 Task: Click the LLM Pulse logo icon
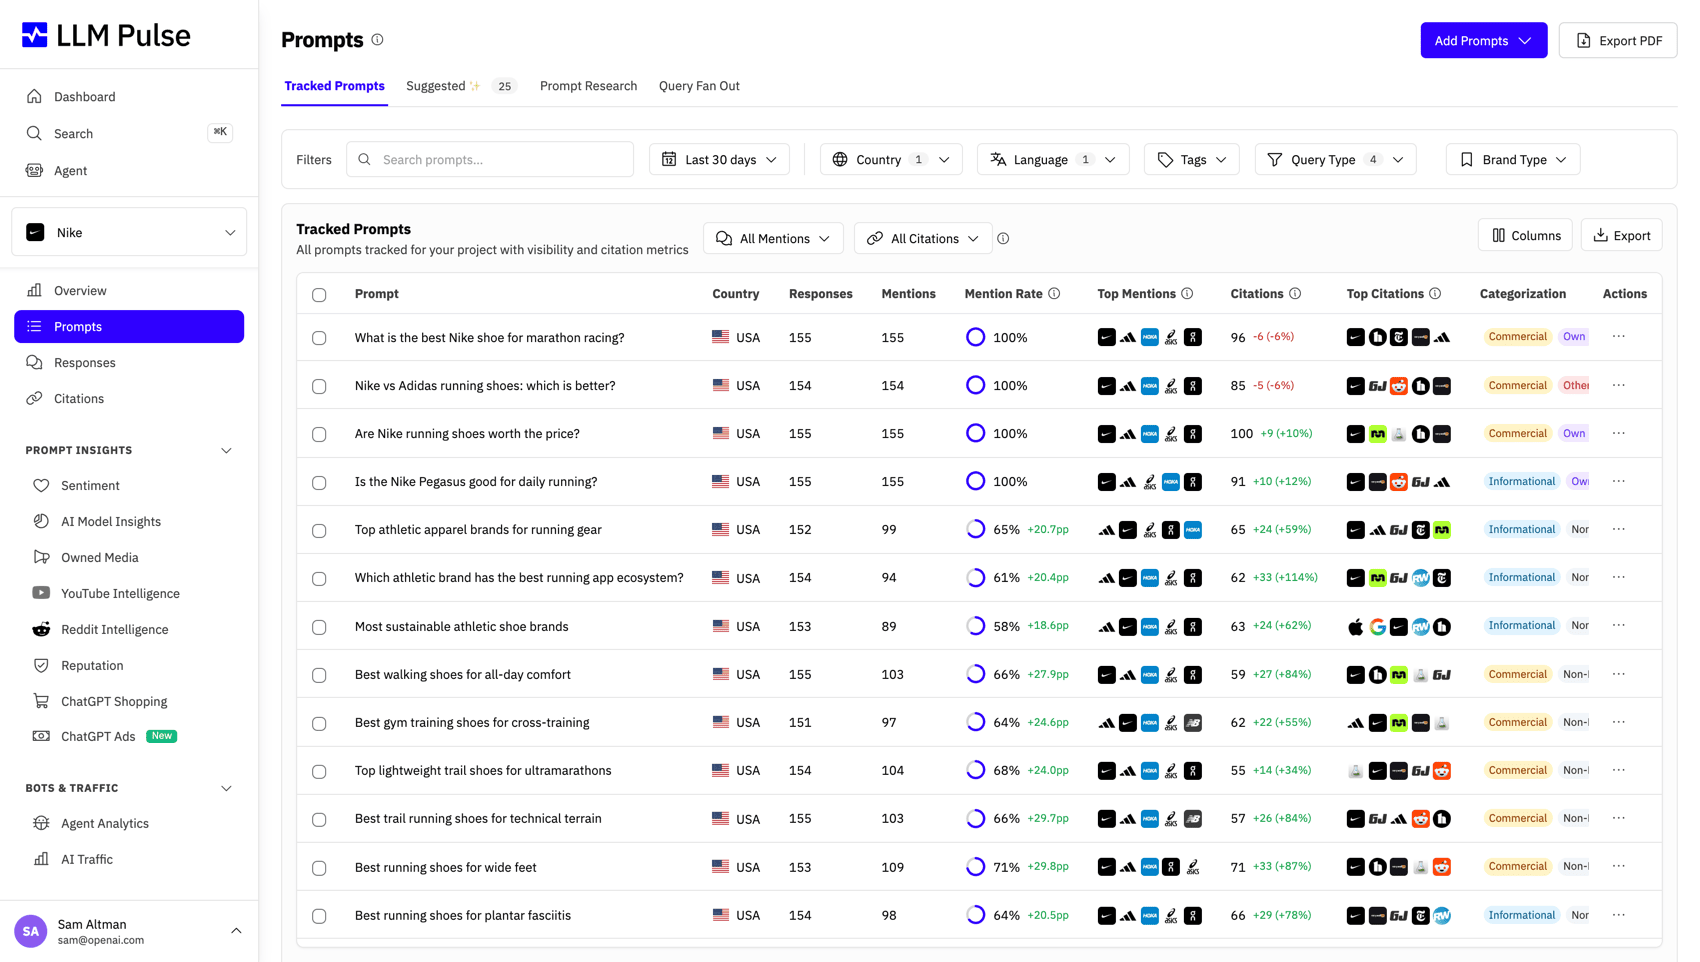point(35,35)
